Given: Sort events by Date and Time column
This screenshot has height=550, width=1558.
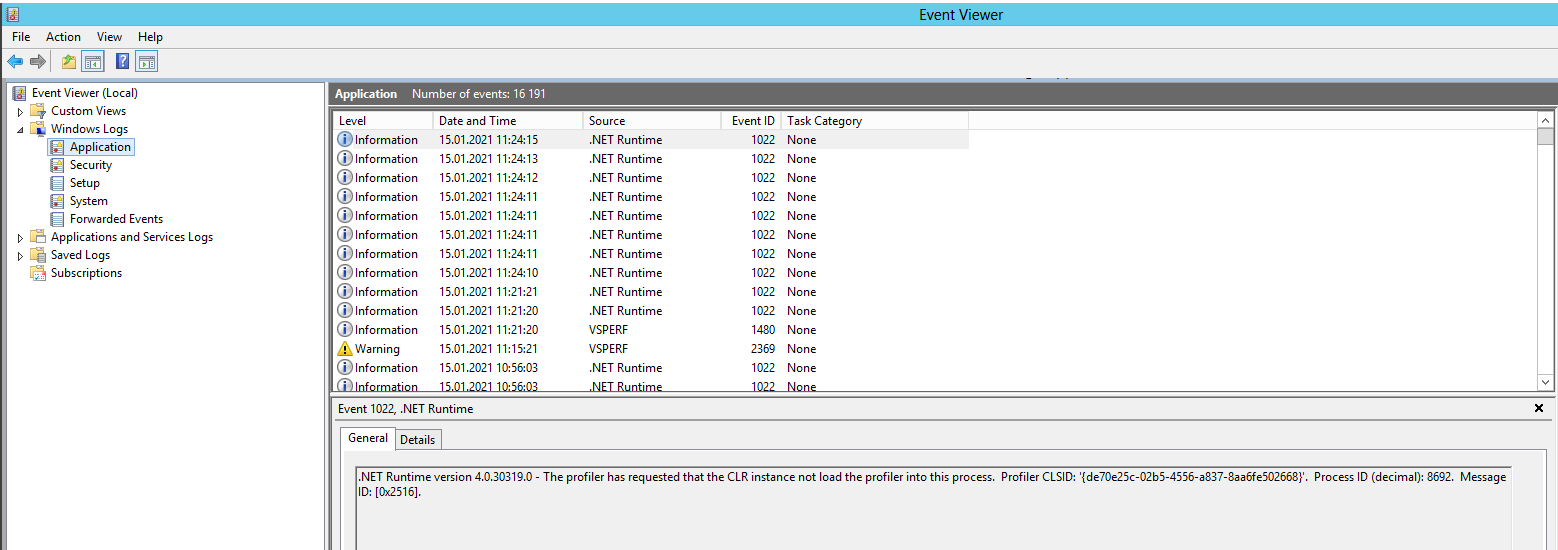Looking at the screenshot, I should pos(508,121).
